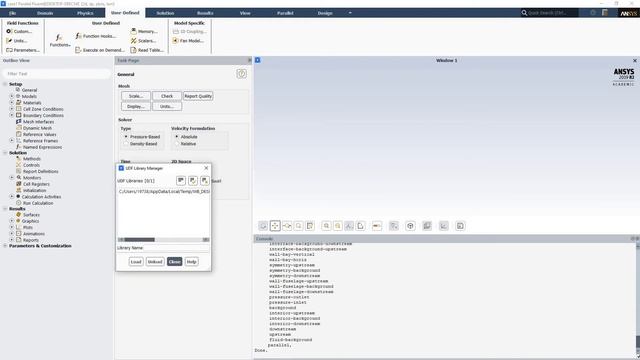Viewport: 640px width, 360px height.
Task: Switch to the Domain tab
Action: 45,13
